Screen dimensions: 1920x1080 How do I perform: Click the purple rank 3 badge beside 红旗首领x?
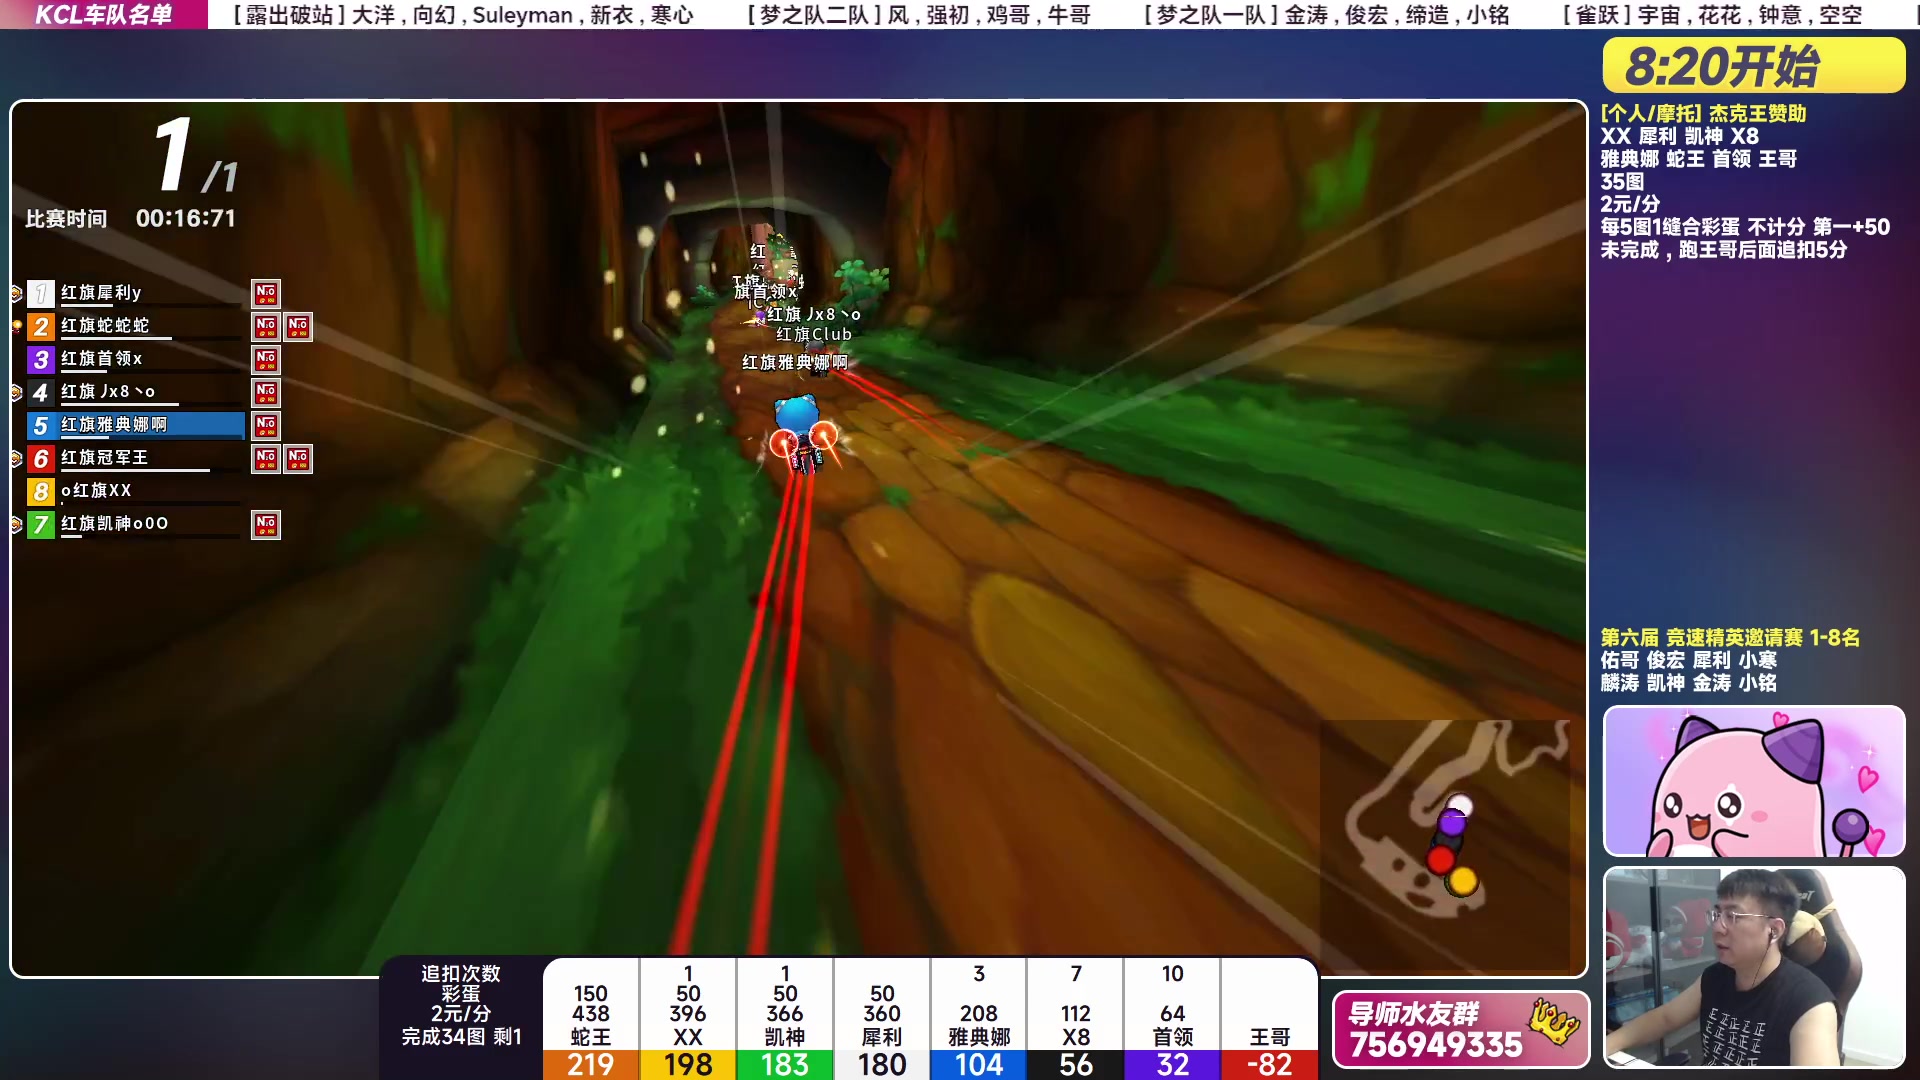40,359
